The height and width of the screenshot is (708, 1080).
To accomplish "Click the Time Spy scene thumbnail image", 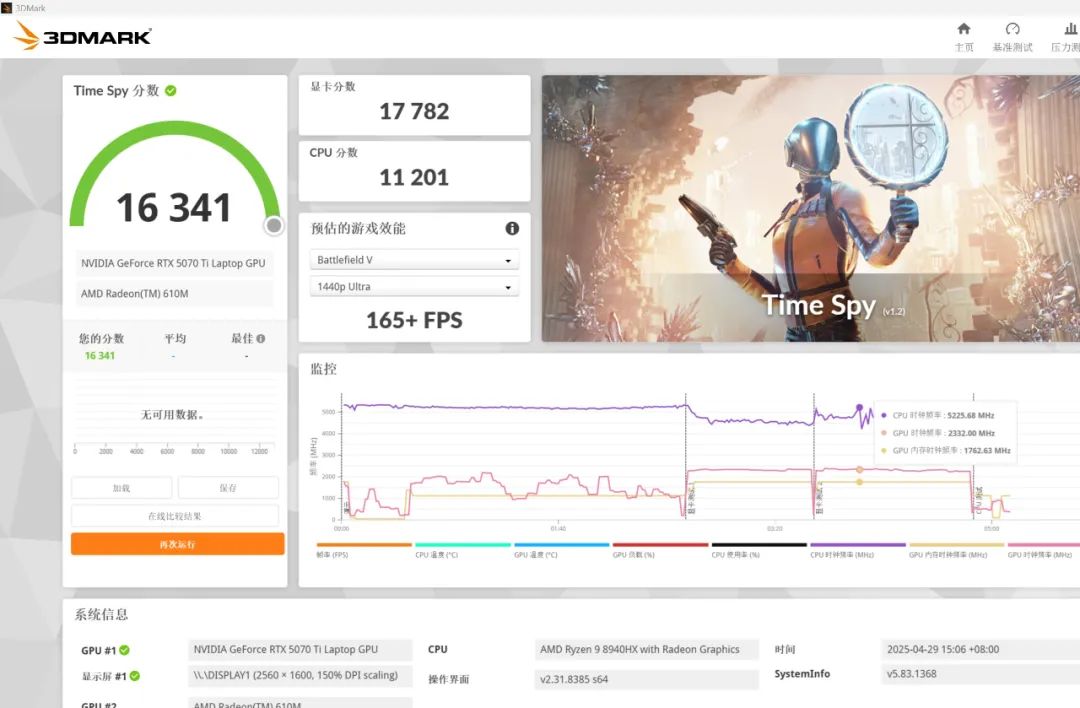I will [x=811, y=208].
